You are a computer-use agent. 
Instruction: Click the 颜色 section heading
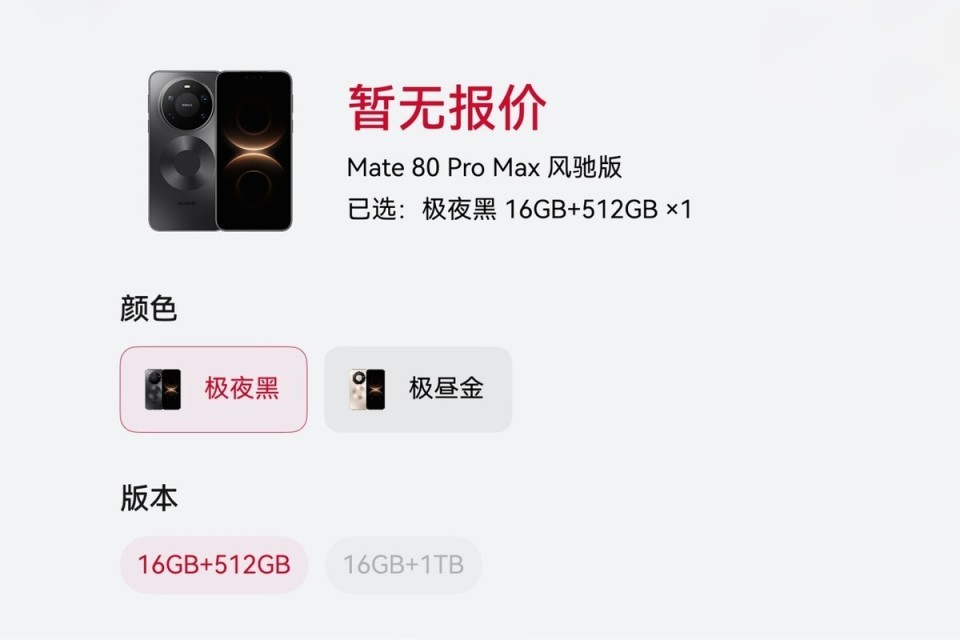(x=149, y=308)
